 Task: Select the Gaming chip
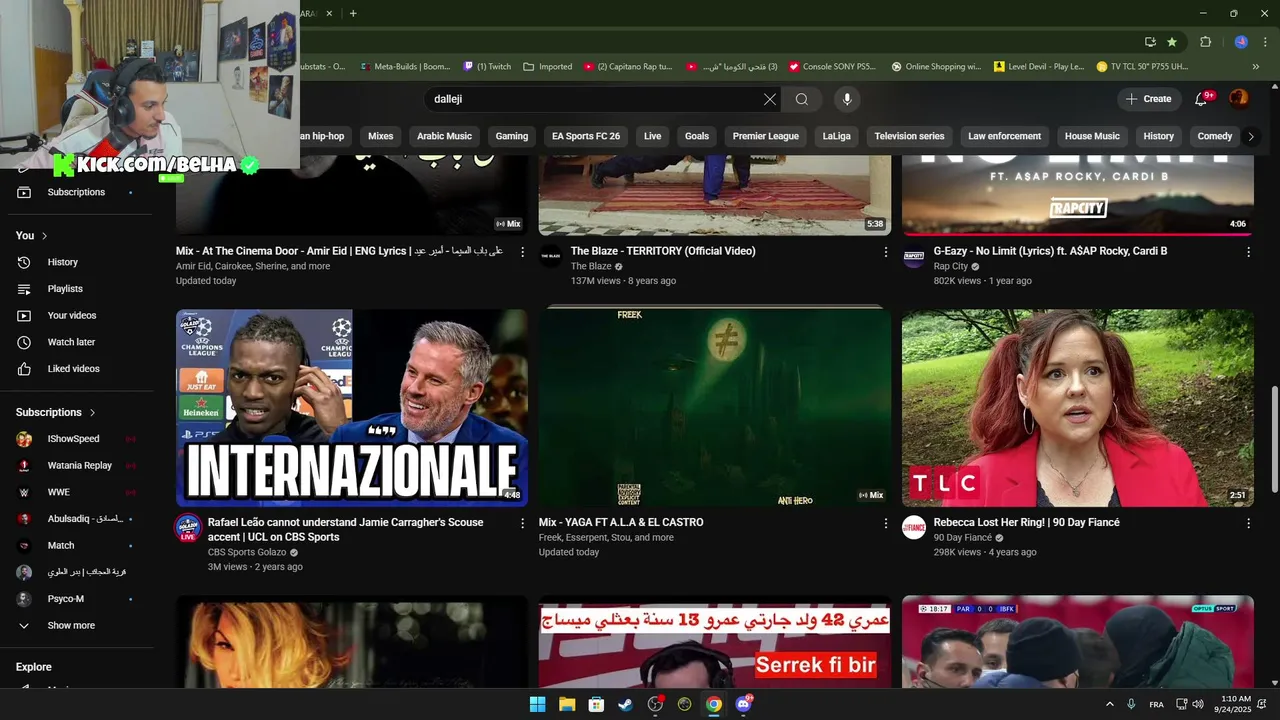click(x=512, y=136)
